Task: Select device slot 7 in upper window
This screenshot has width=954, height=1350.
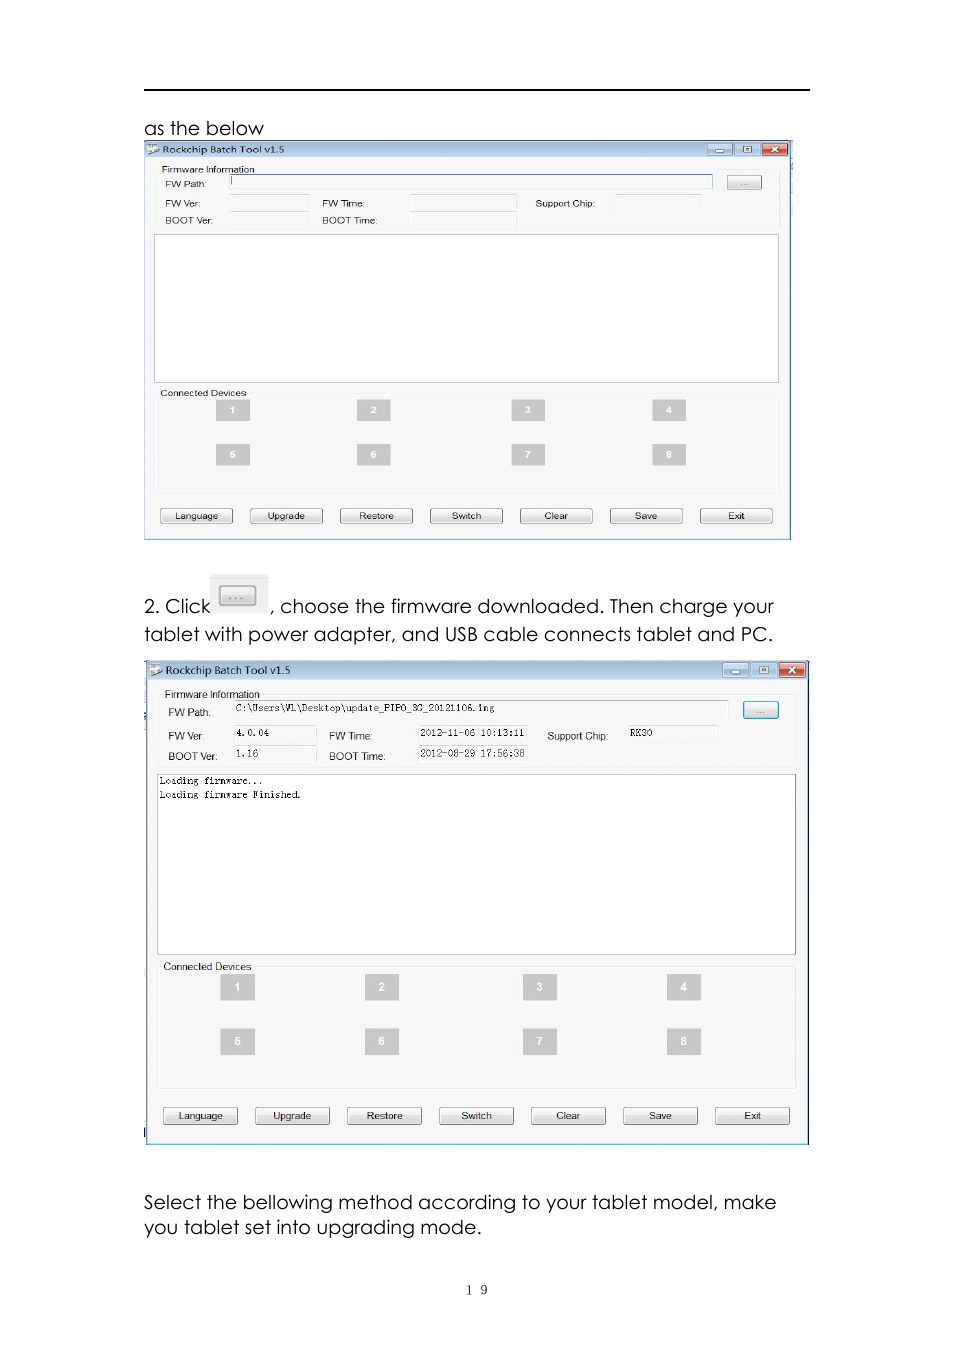Action: click(528, 455)
